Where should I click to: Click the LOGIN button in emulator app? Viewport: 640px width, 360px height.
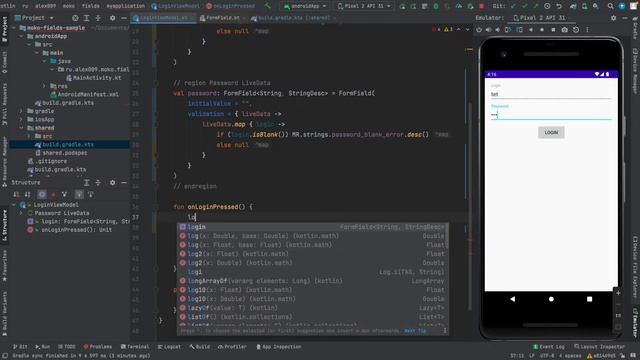551,132
